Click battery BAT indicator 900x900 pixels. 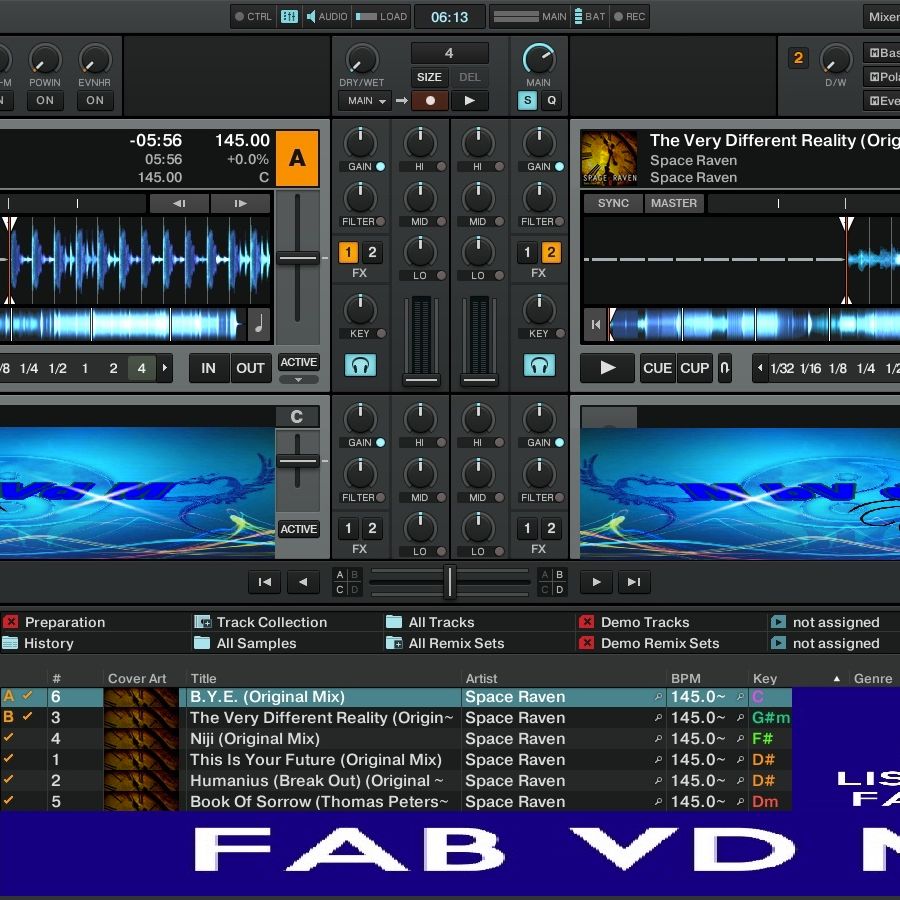tap(589, 17)
